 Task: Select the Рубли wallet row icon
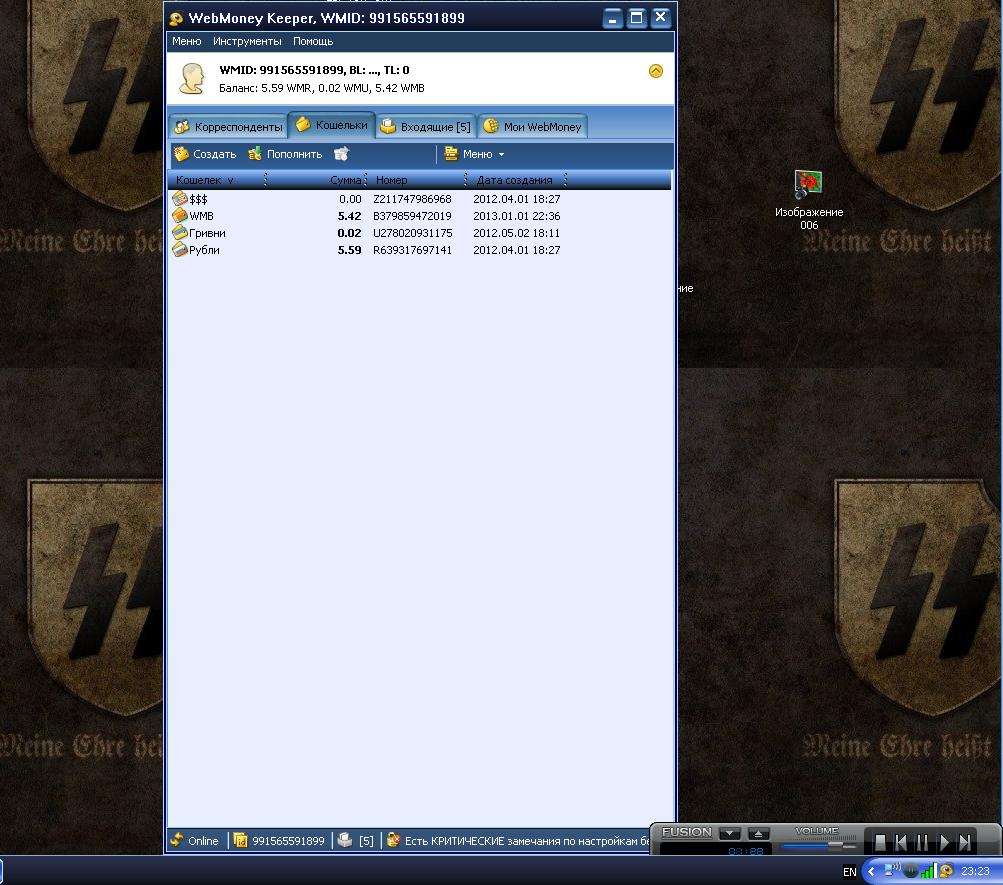coord(180,249)
